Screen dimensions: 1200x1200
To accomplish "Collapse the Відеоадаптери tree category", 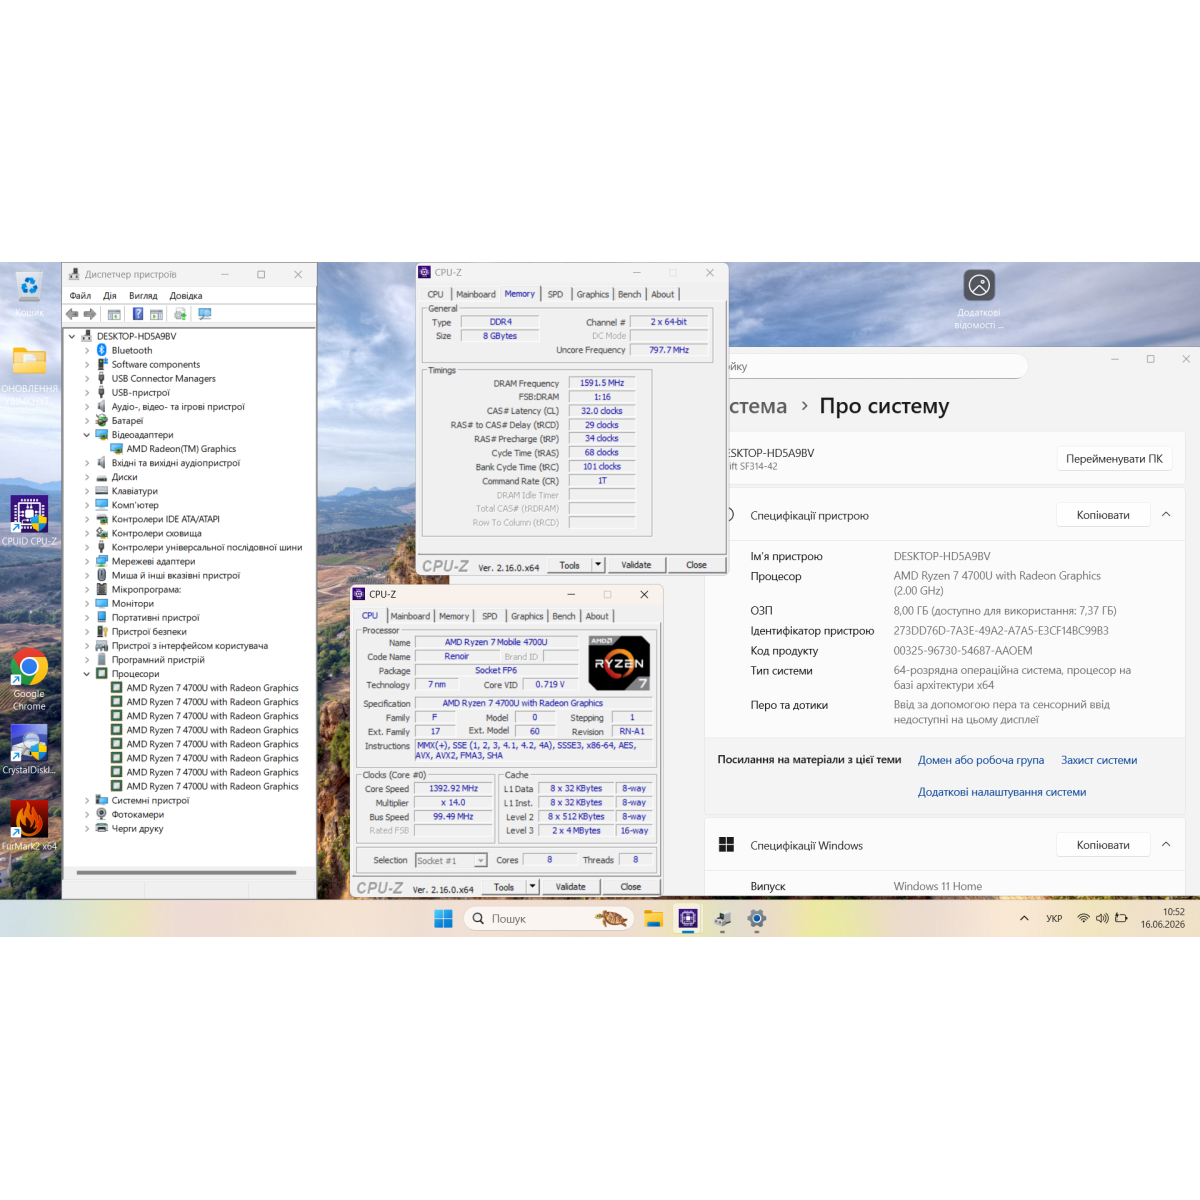I will tap(87, 435).
